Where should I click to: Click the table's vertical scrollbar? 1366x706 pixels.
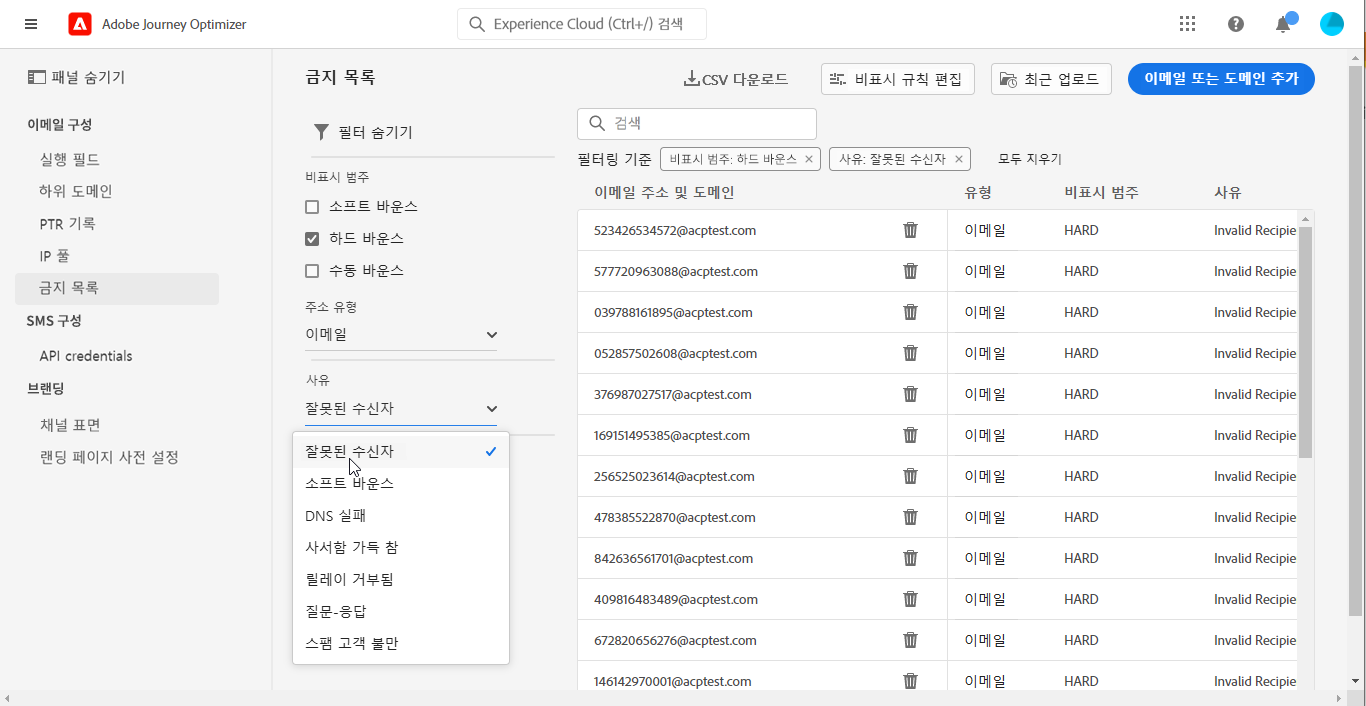1305,340
